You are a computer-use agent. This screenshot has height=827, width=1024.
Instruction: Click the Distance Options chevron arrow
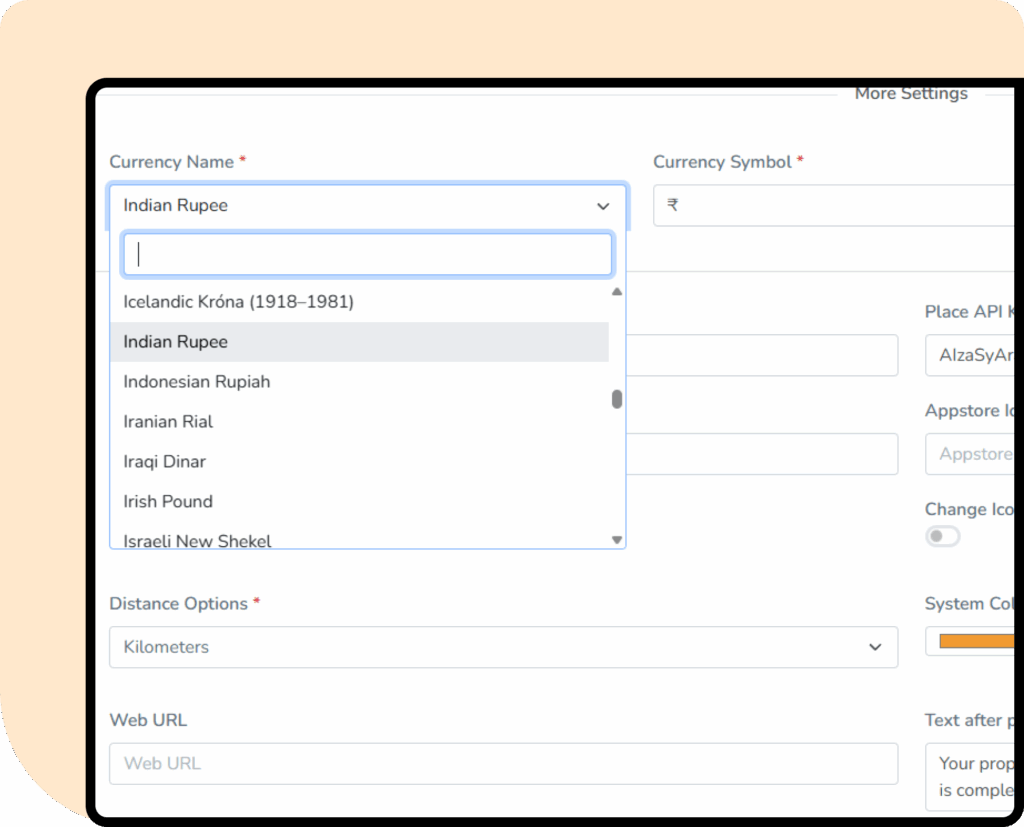pyautogui.click(x=875, y=647)
